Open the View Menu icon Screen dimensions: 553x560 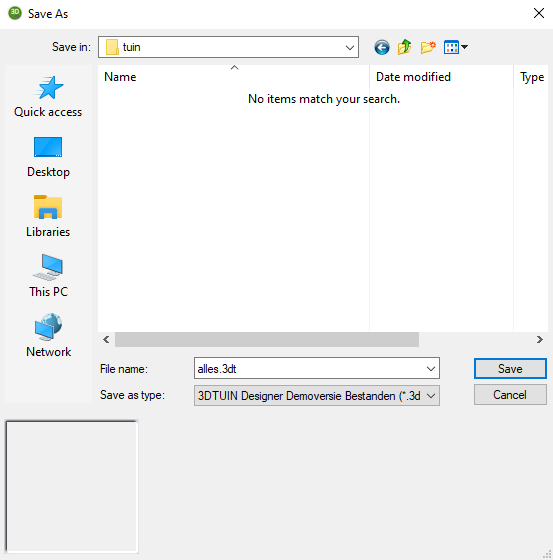point(456,47)
